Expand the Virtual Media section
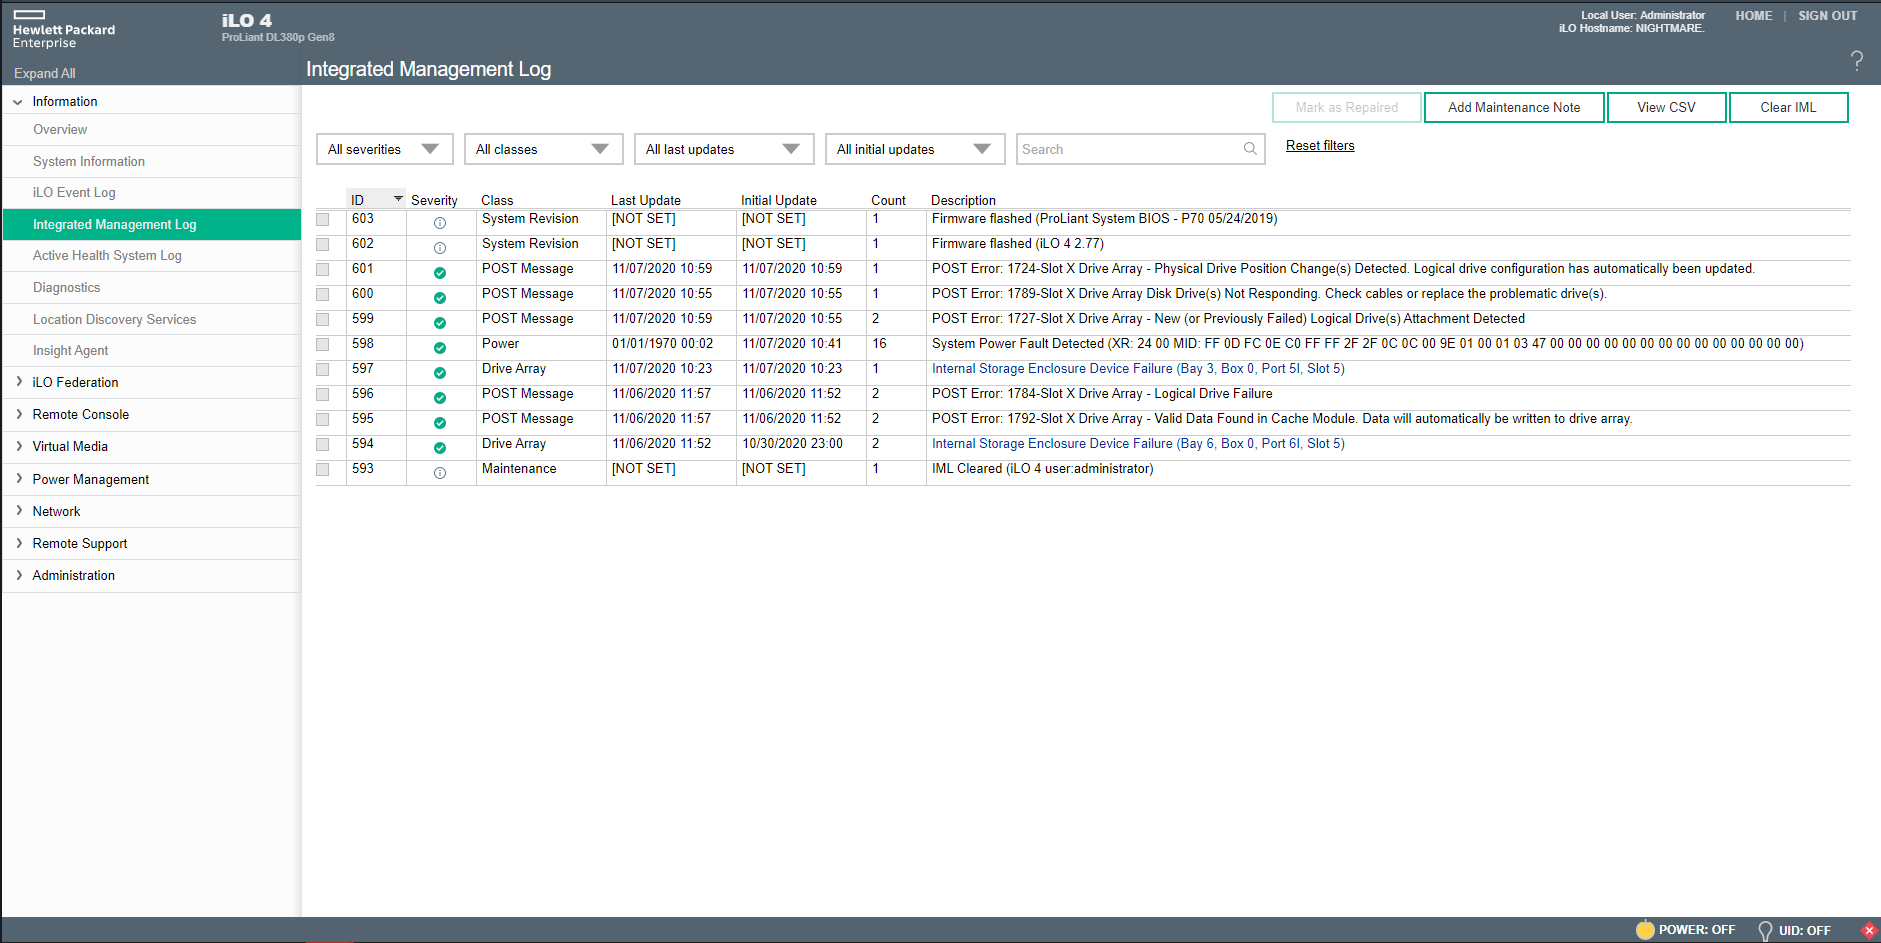 pyautogui.click(x=19, y=446)
